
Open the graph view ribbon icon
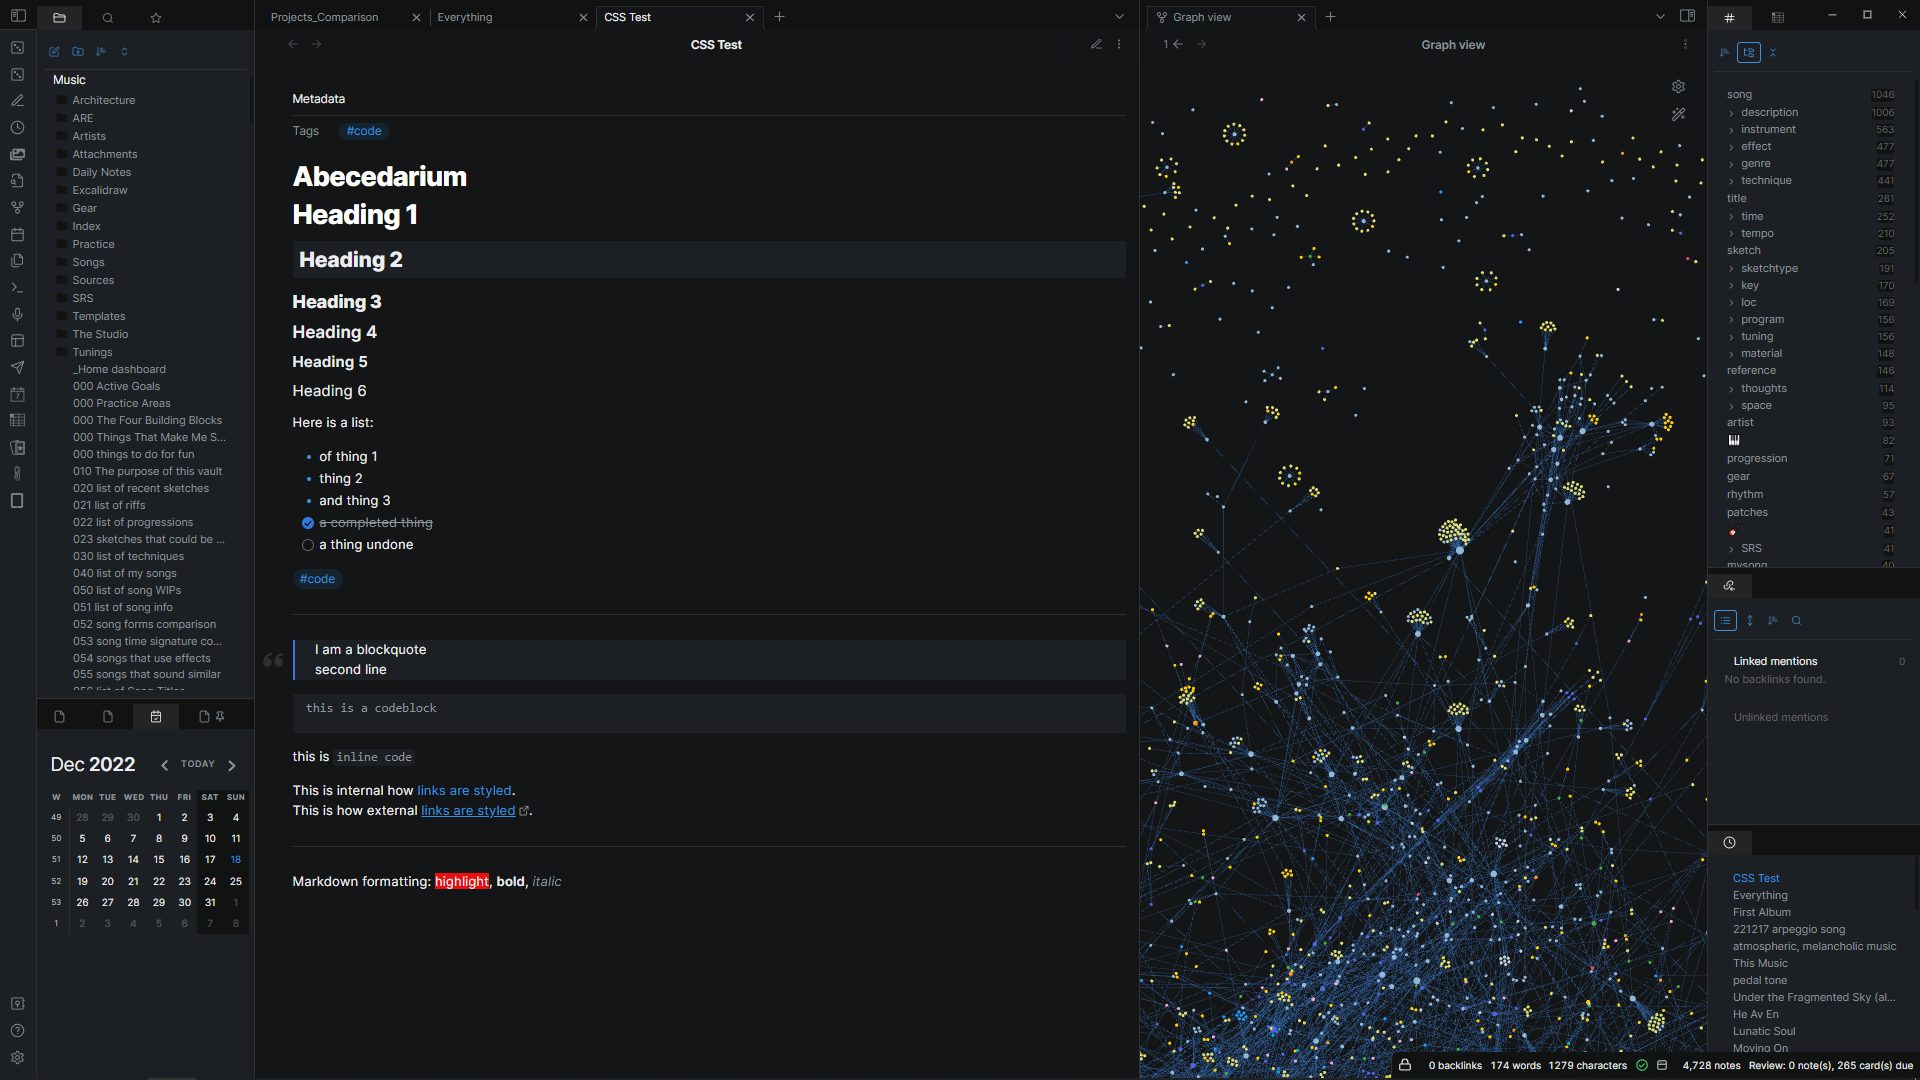pos(17,208)
